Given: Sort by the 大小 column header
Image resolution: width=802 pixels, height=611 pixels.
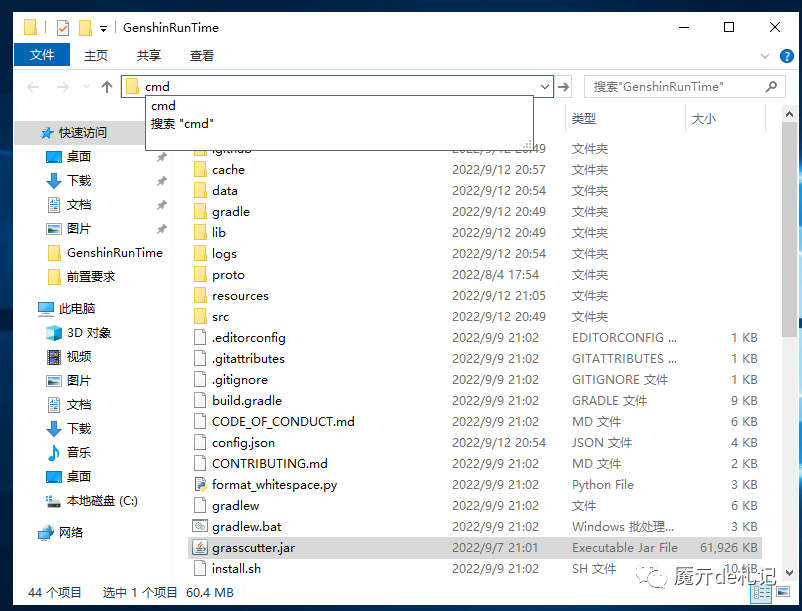Looking at the screenshot, I should (704, 119).
